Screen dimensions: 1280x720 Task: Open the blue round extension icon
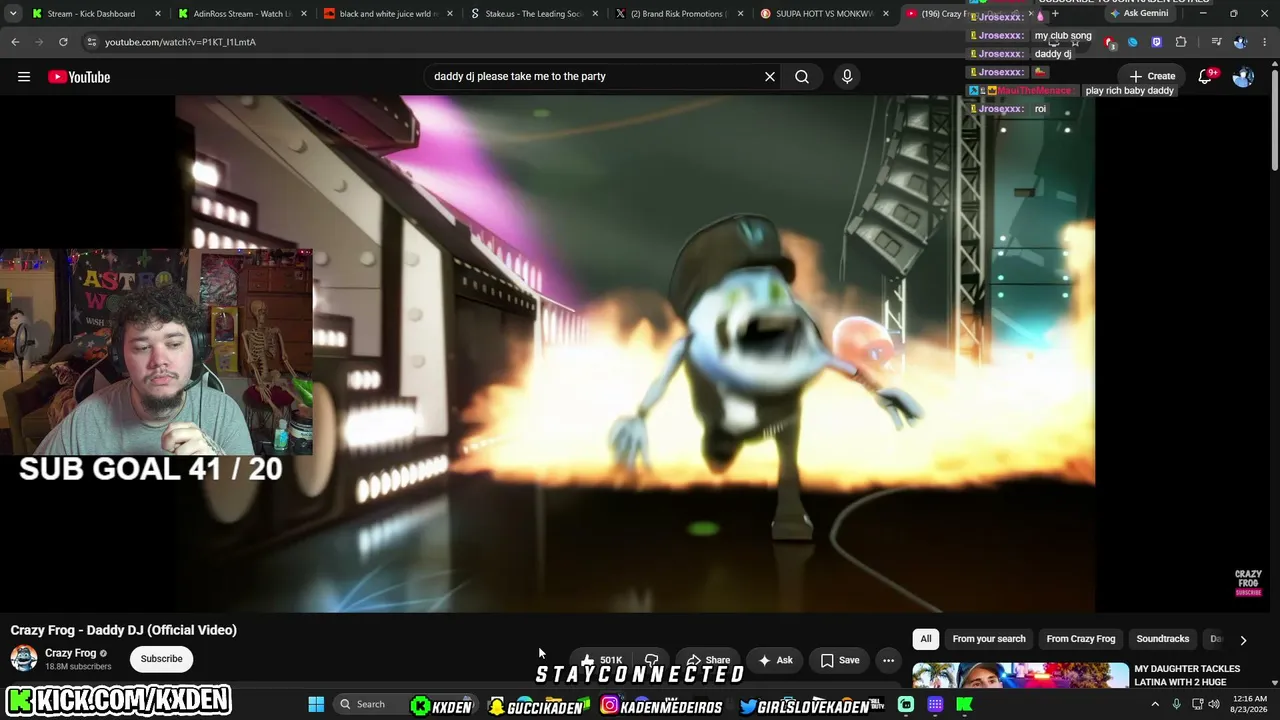(x=1133, y=42)
